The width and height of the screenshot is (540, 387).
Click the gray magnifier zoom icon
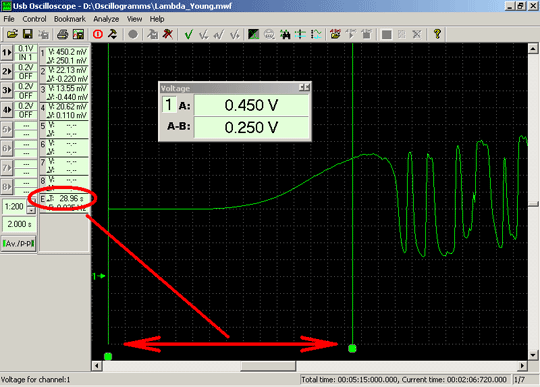[269, 34]
